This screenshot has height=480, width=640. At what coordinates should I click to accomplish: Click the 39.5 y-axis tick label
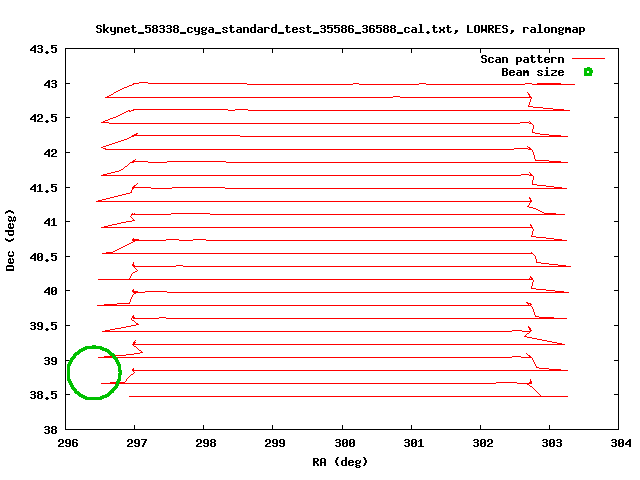click(43, 326)
